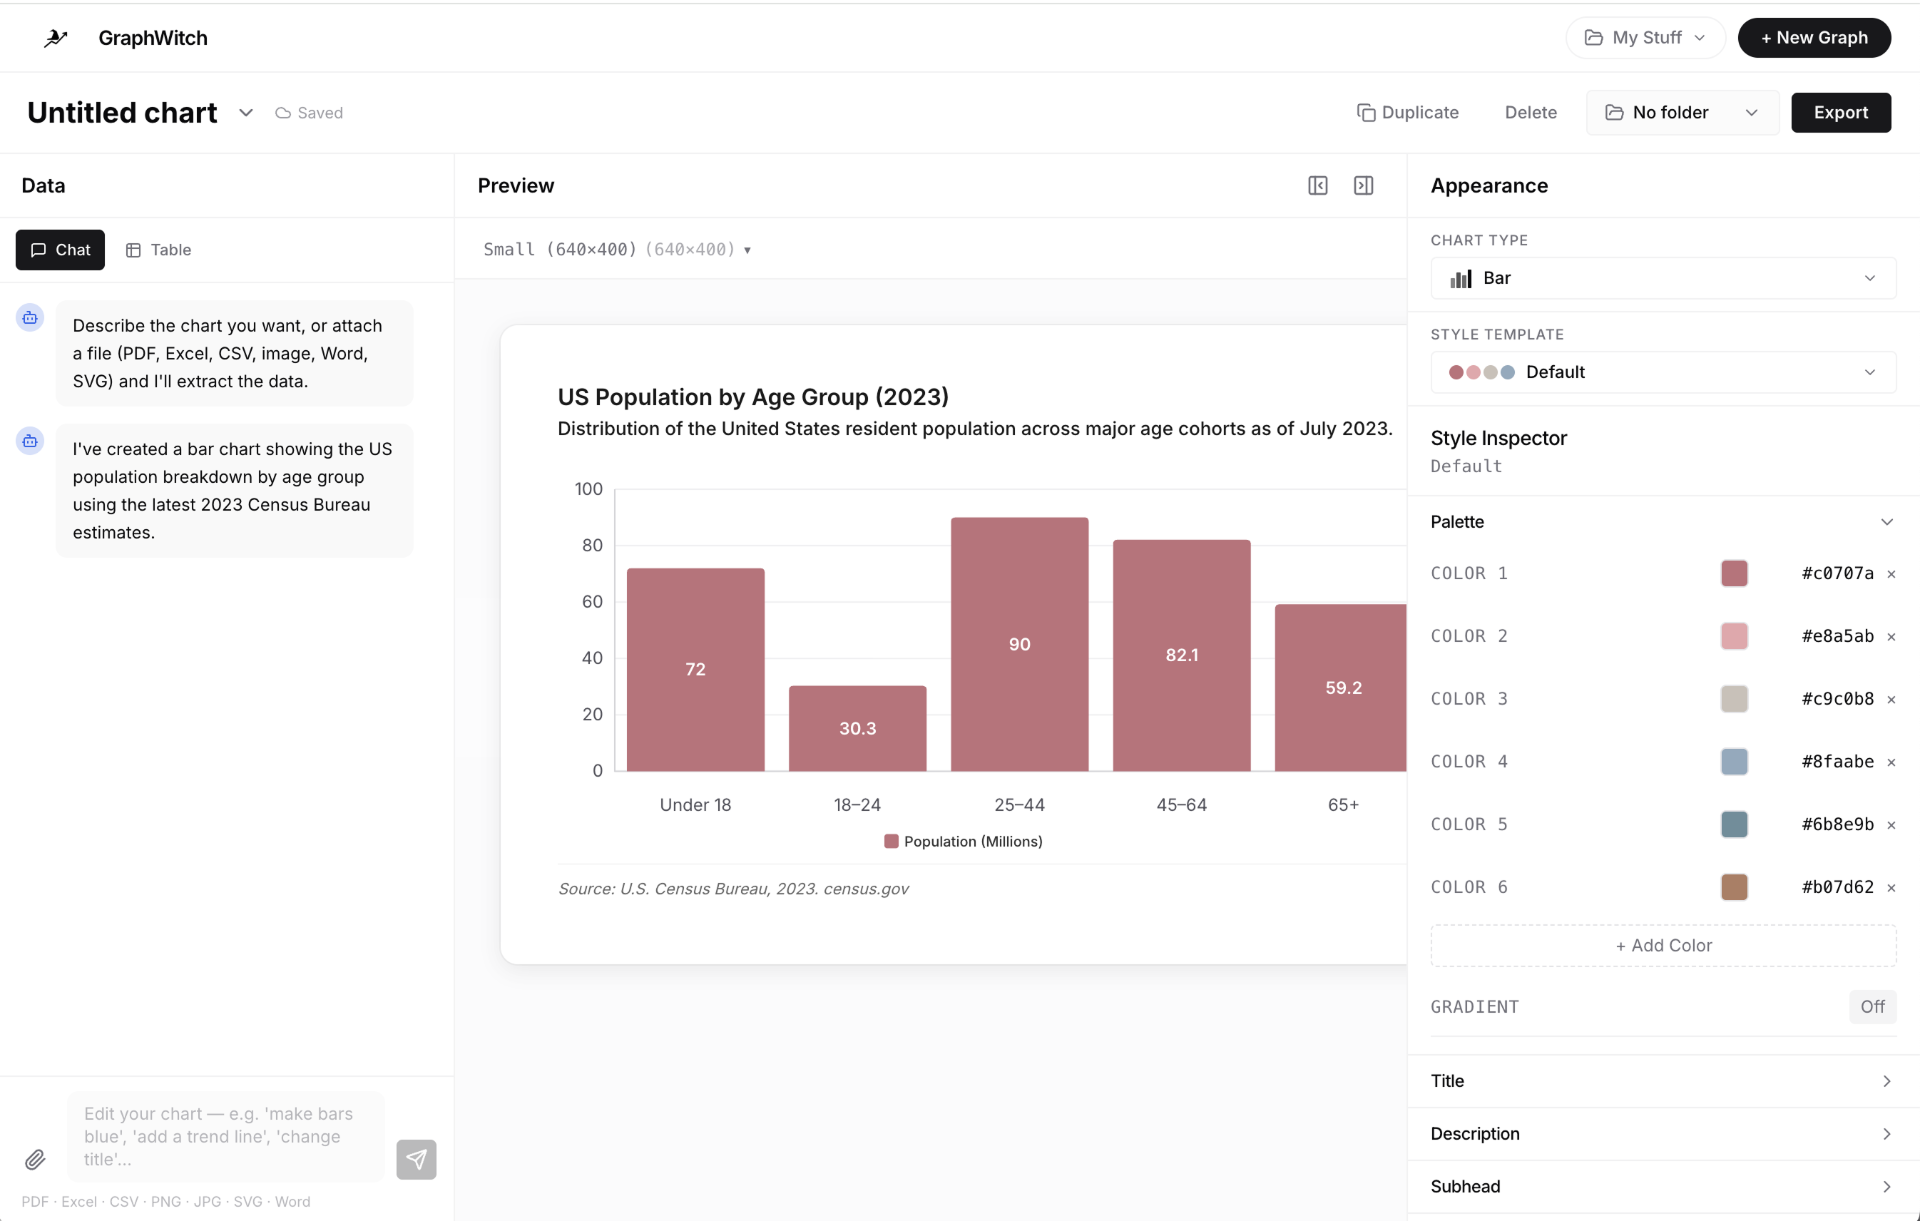Click the send message paper plane icon
Viewport: 1920px width, 1221px height.
click(416, 1159)
